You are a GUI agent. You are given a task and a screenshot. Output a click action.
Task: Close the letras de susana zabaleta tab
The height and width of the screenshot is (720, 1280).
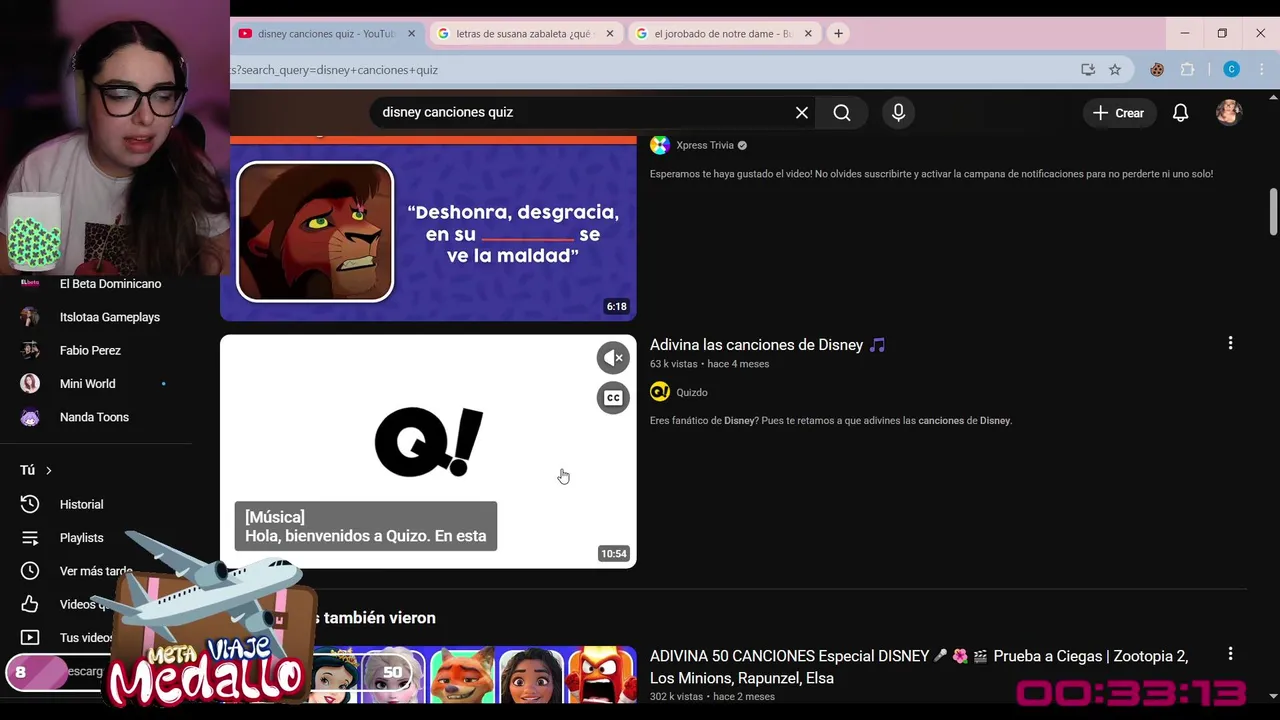609,34
